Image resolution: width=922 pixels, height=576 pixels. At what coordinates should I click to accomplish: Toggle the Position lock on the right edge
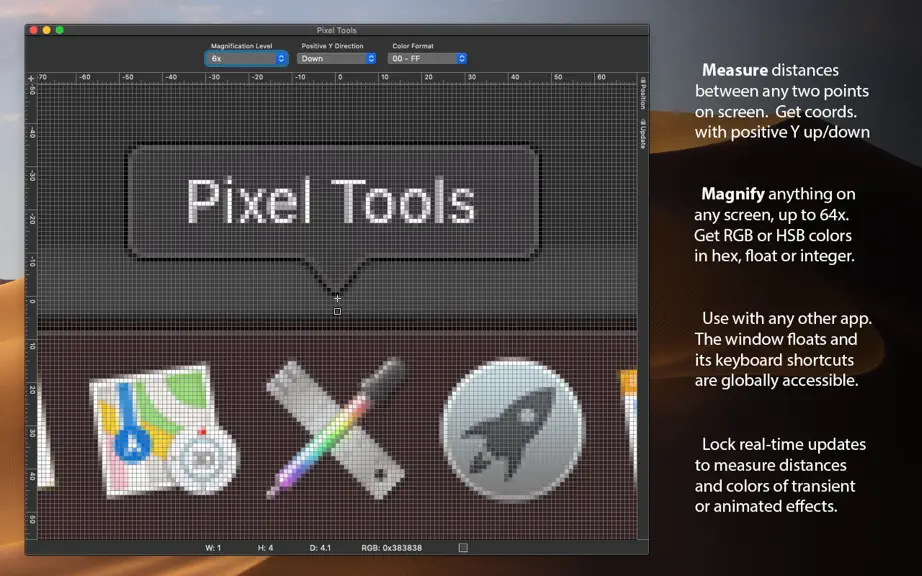tap(643, 93)
